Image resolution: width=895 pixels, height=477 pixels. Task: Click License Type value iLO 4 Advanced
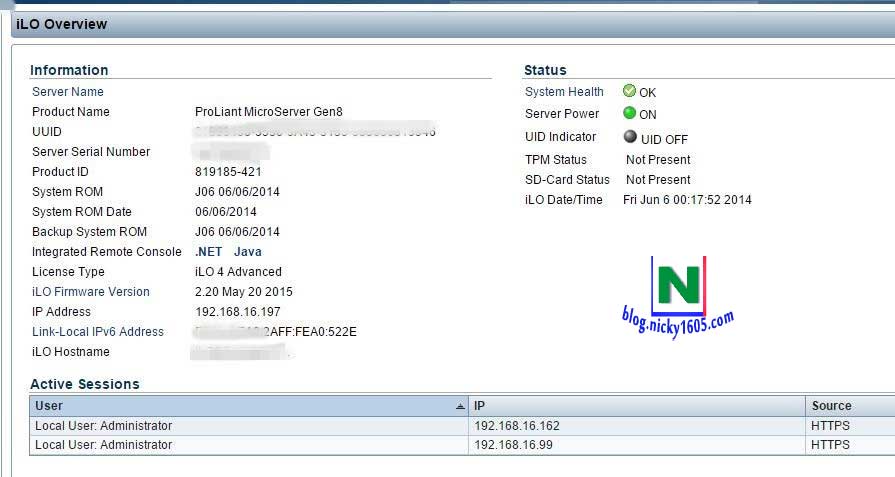238,272
